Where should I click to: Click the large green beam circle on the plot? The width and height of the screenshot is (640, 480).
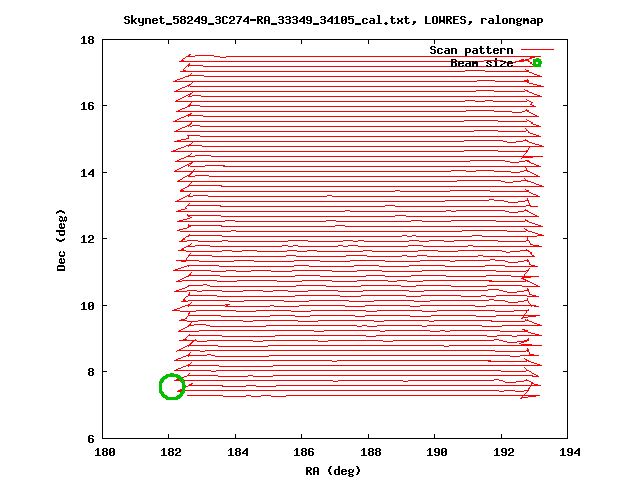tap(172, 387)
